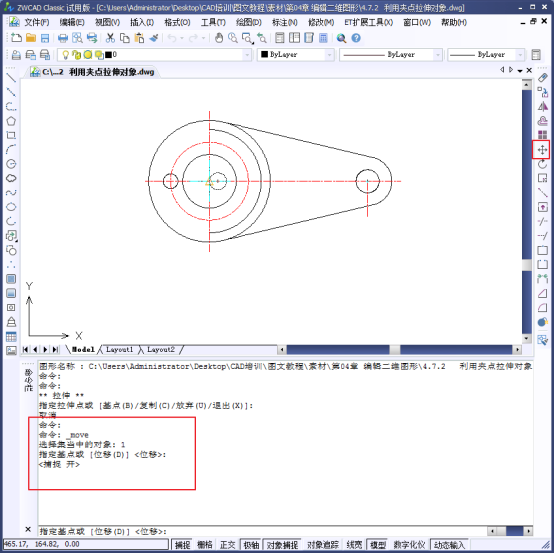Select the Line tool in left toolbar
Screen dimensions: 554x553
(11, 78)
